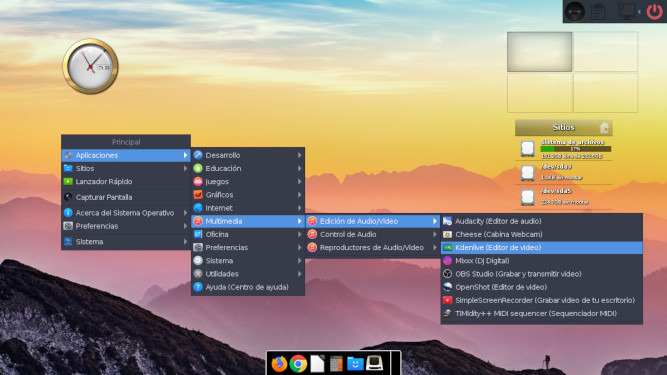Viewport: 667px width, 375px height.
Task: Click the red power button icon
Action: [x=655, y=11]
